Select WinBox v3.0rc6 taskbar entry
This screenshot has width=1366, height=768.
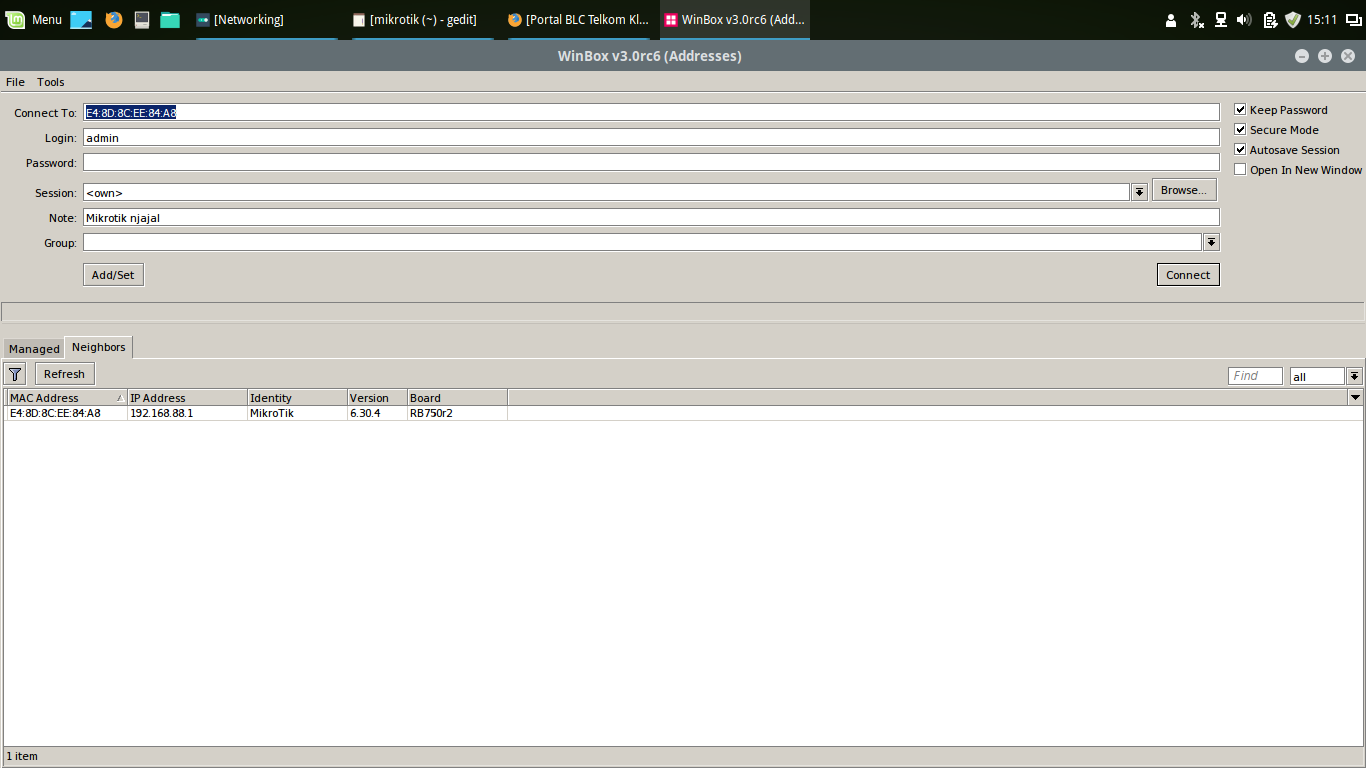pyautogui.click(x=734, y=19)
